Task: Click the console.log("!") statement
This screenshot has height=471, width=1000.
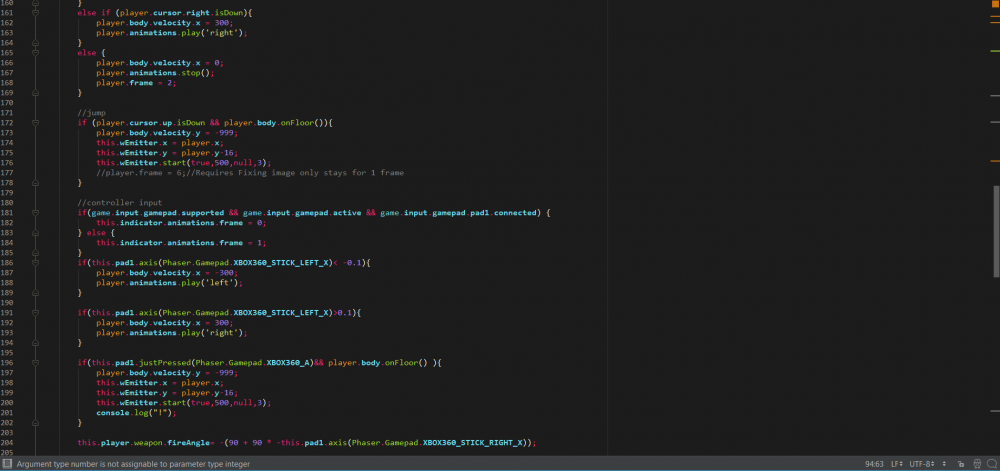Action: click(x=136, y=412)
